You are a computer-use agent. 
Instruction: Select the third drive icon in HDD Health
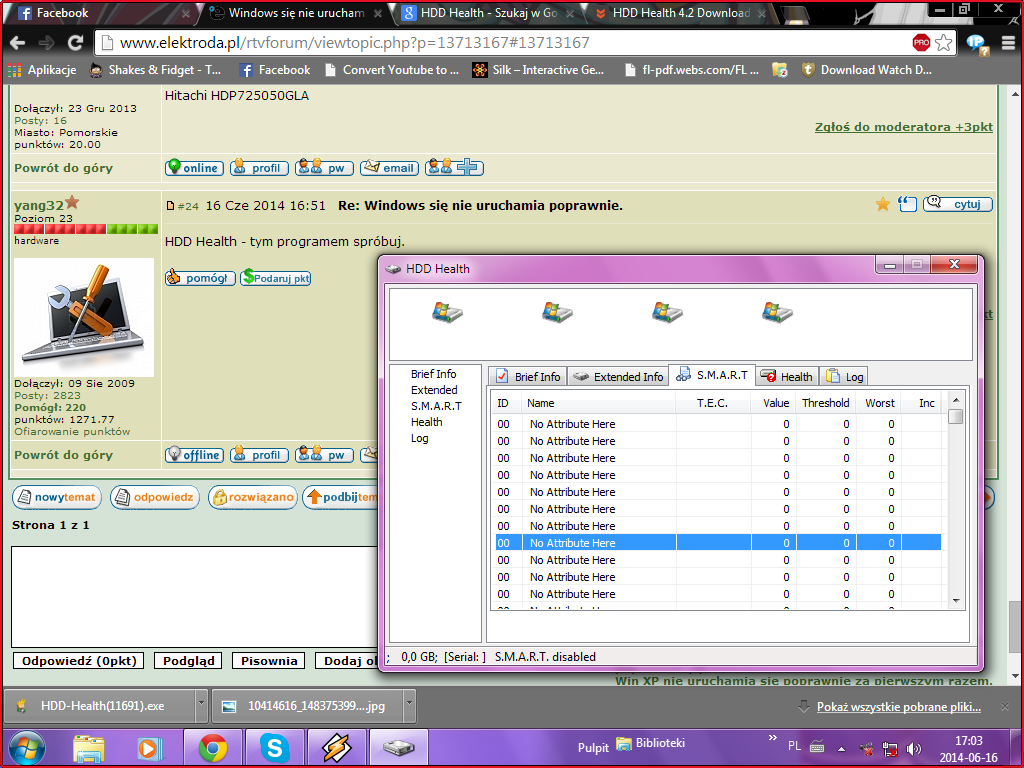click(x=667, y=312)
